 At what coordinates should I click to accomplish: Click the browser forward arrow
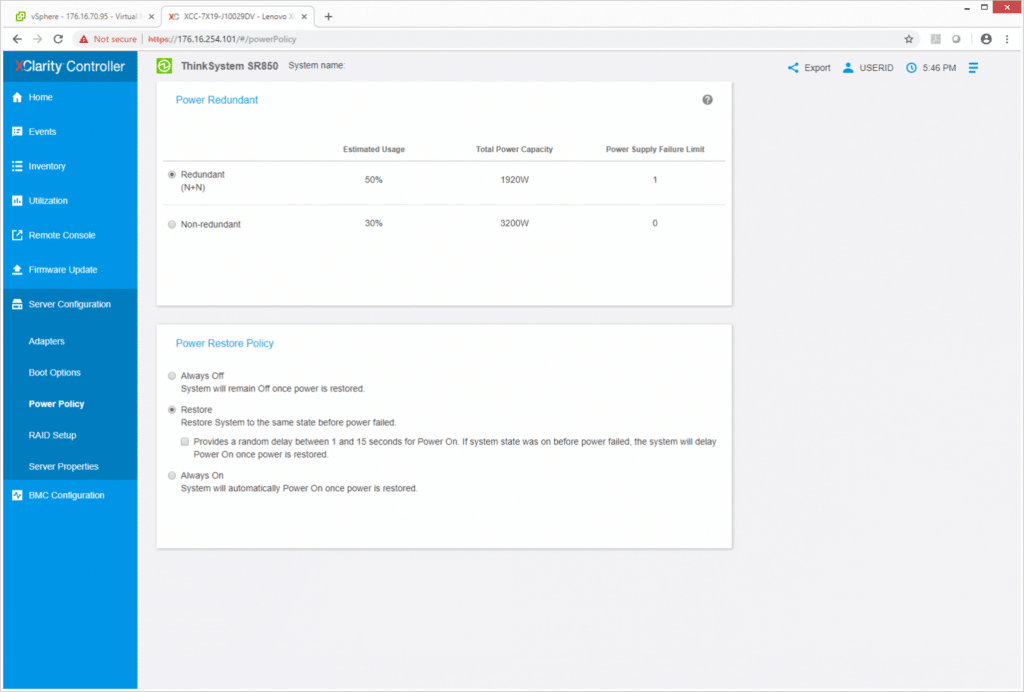click(37, 39)
